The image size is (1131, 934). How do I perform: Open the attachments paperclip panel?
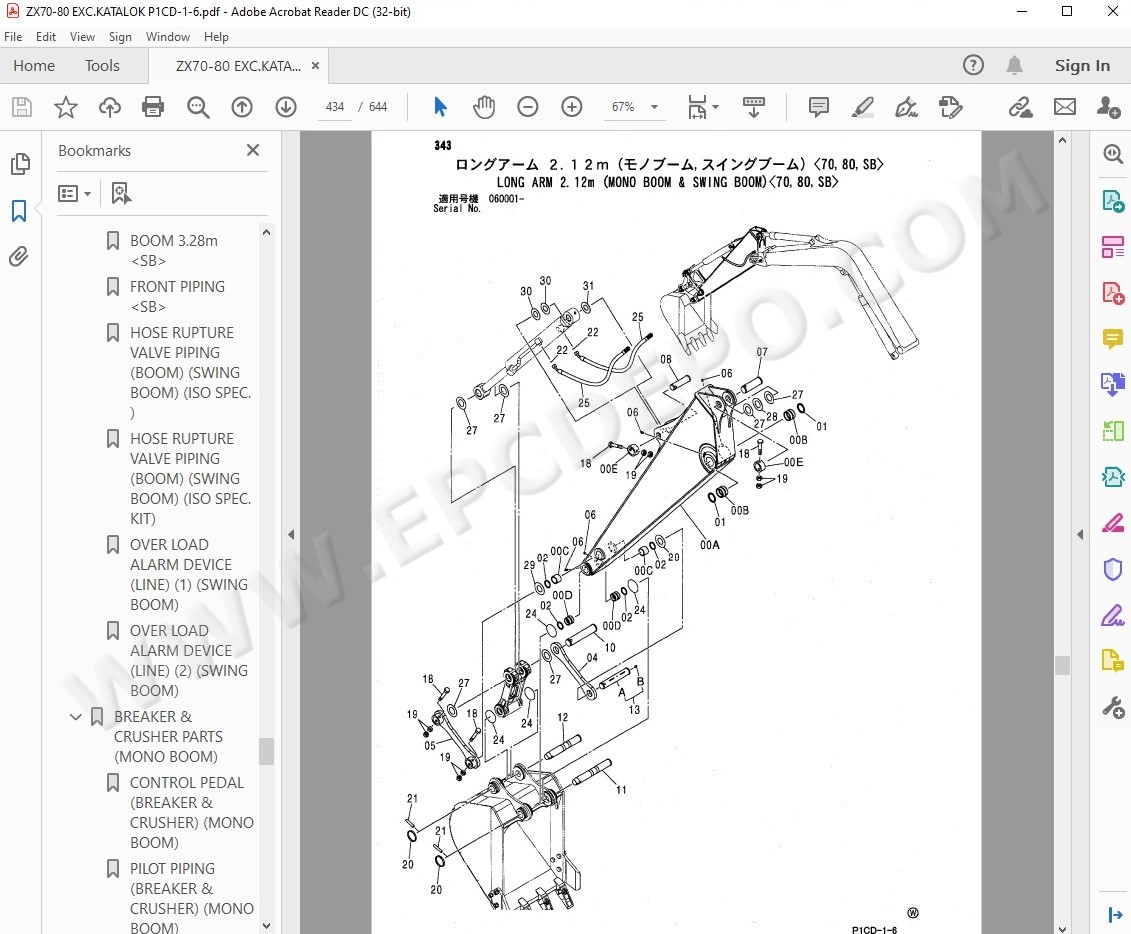click(x=19, y=256)
